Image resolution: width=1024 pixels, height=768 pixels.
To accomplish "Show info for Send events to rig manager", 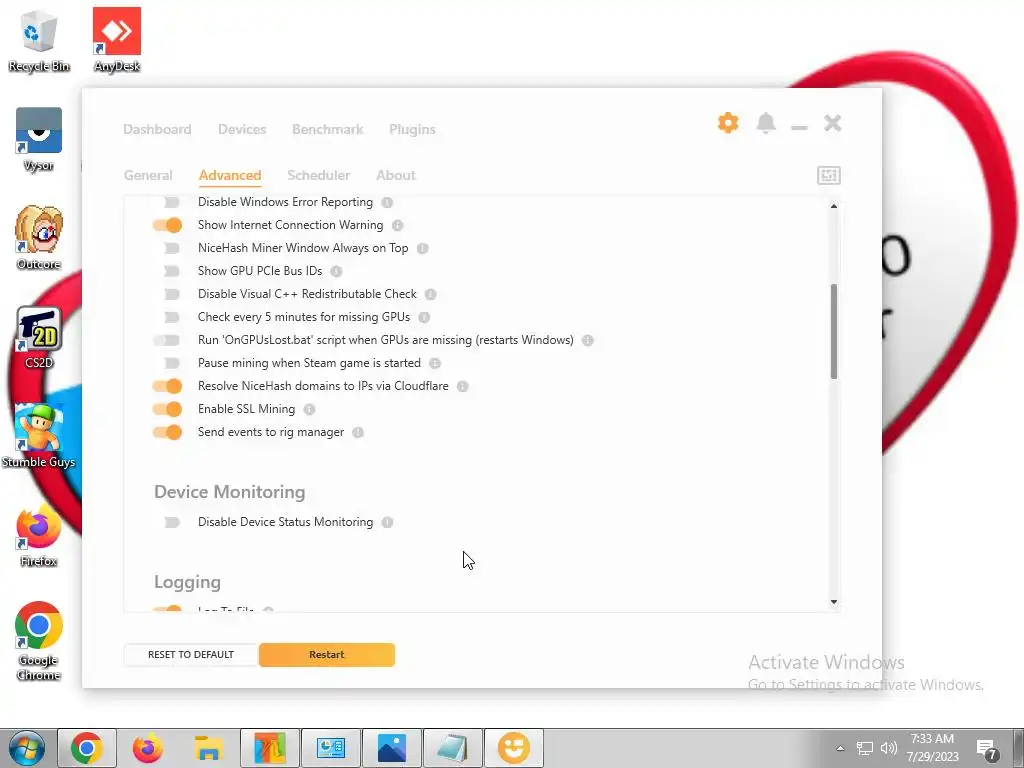I will pyautogui.click(x=358, y=432).
